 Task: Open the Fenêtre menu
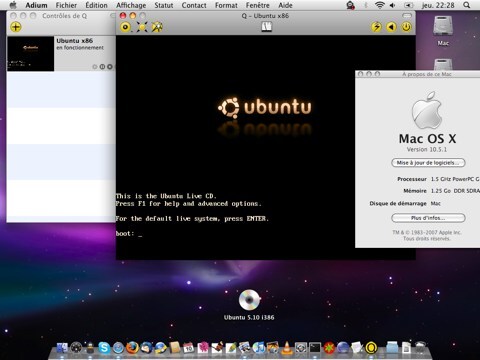[x=258, y=5]
